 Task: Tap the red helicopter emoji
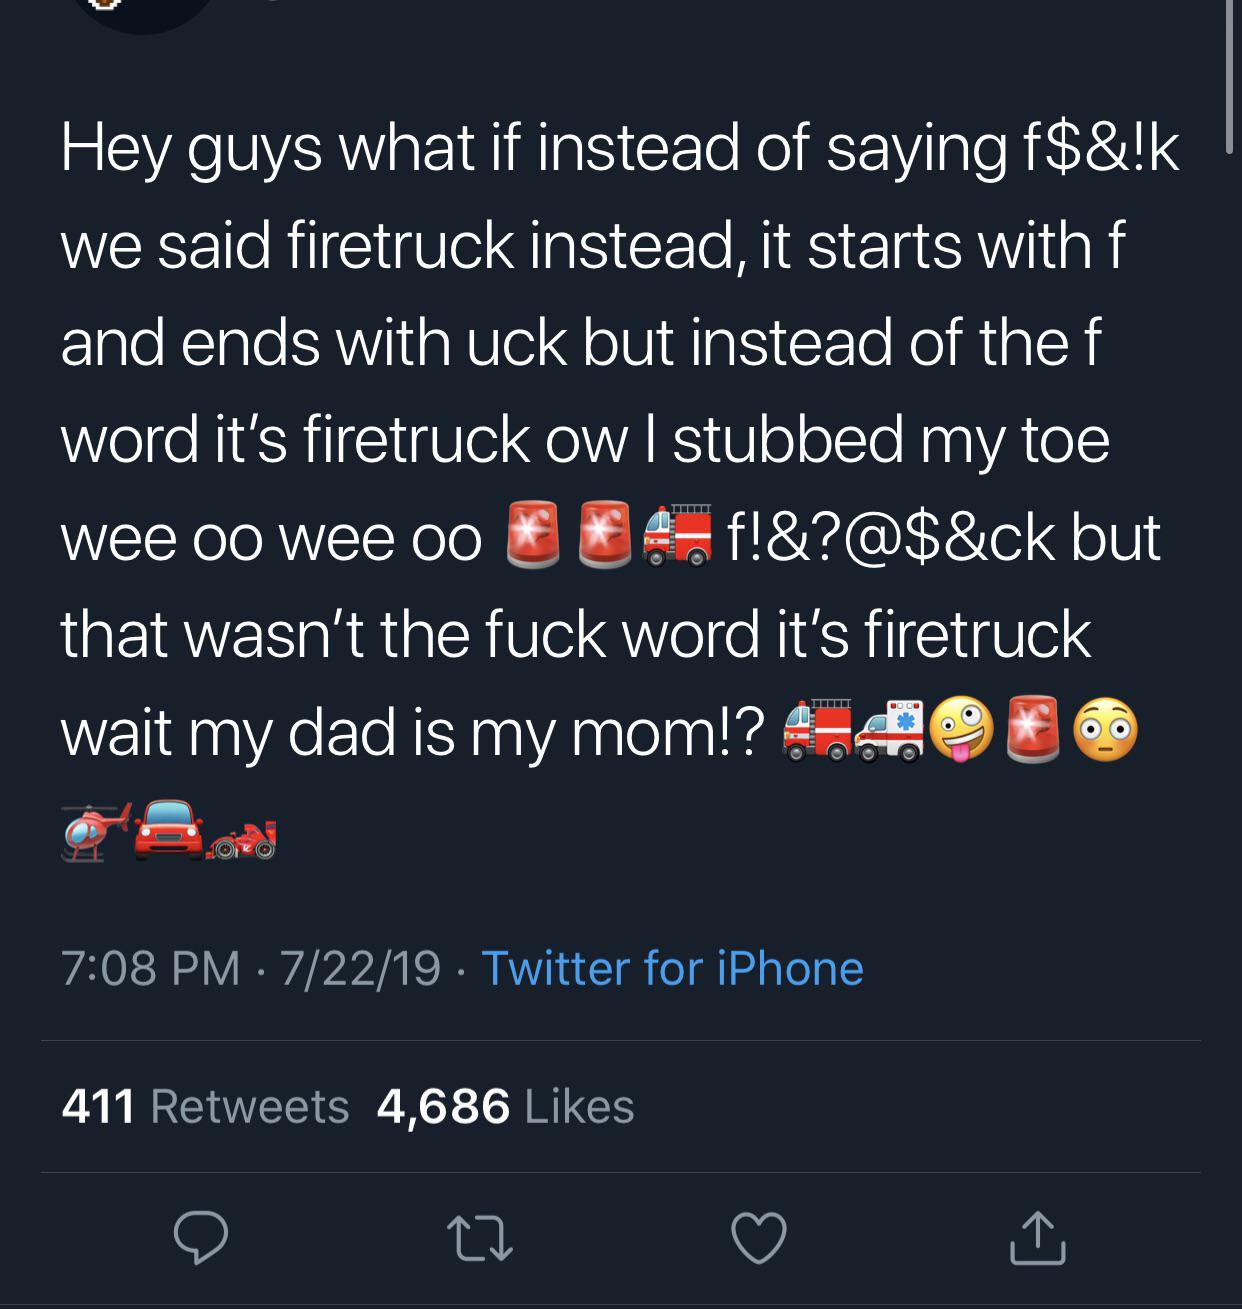(x=94, y=831)
